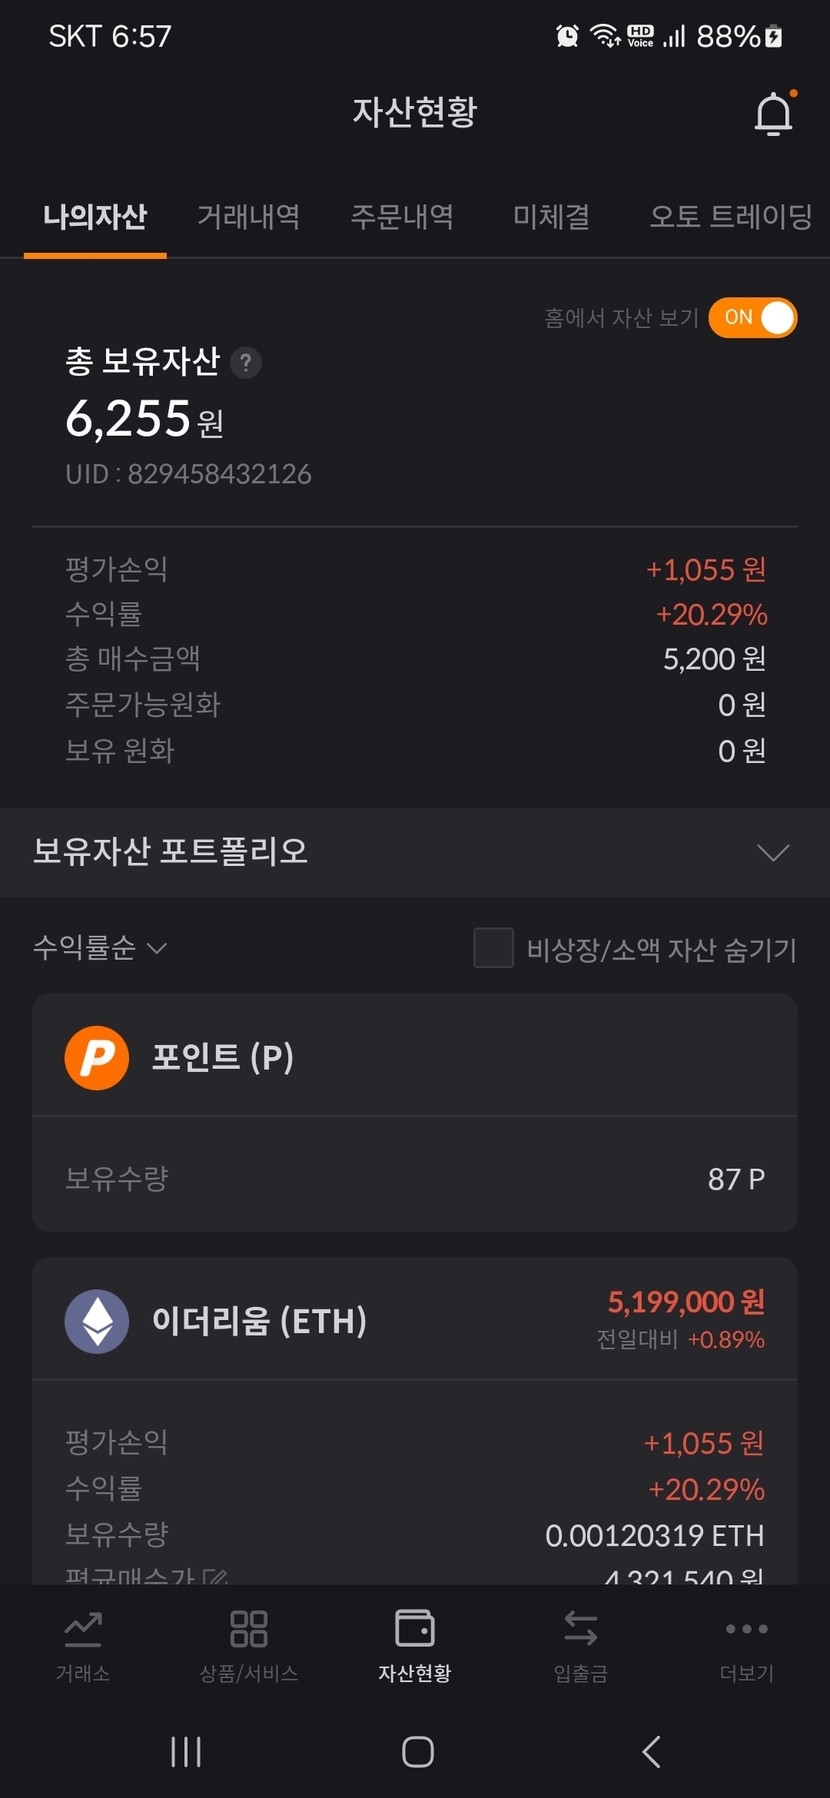Toggle off 홈에서 자산 보기 switch
This screenshot has width=830, height=1798.
[x=753, y=318]
